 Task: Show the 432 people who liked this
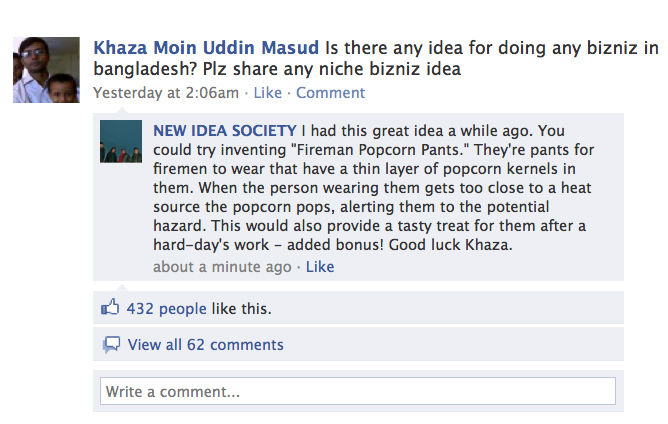pyautogui.click(x=166, y=308)
